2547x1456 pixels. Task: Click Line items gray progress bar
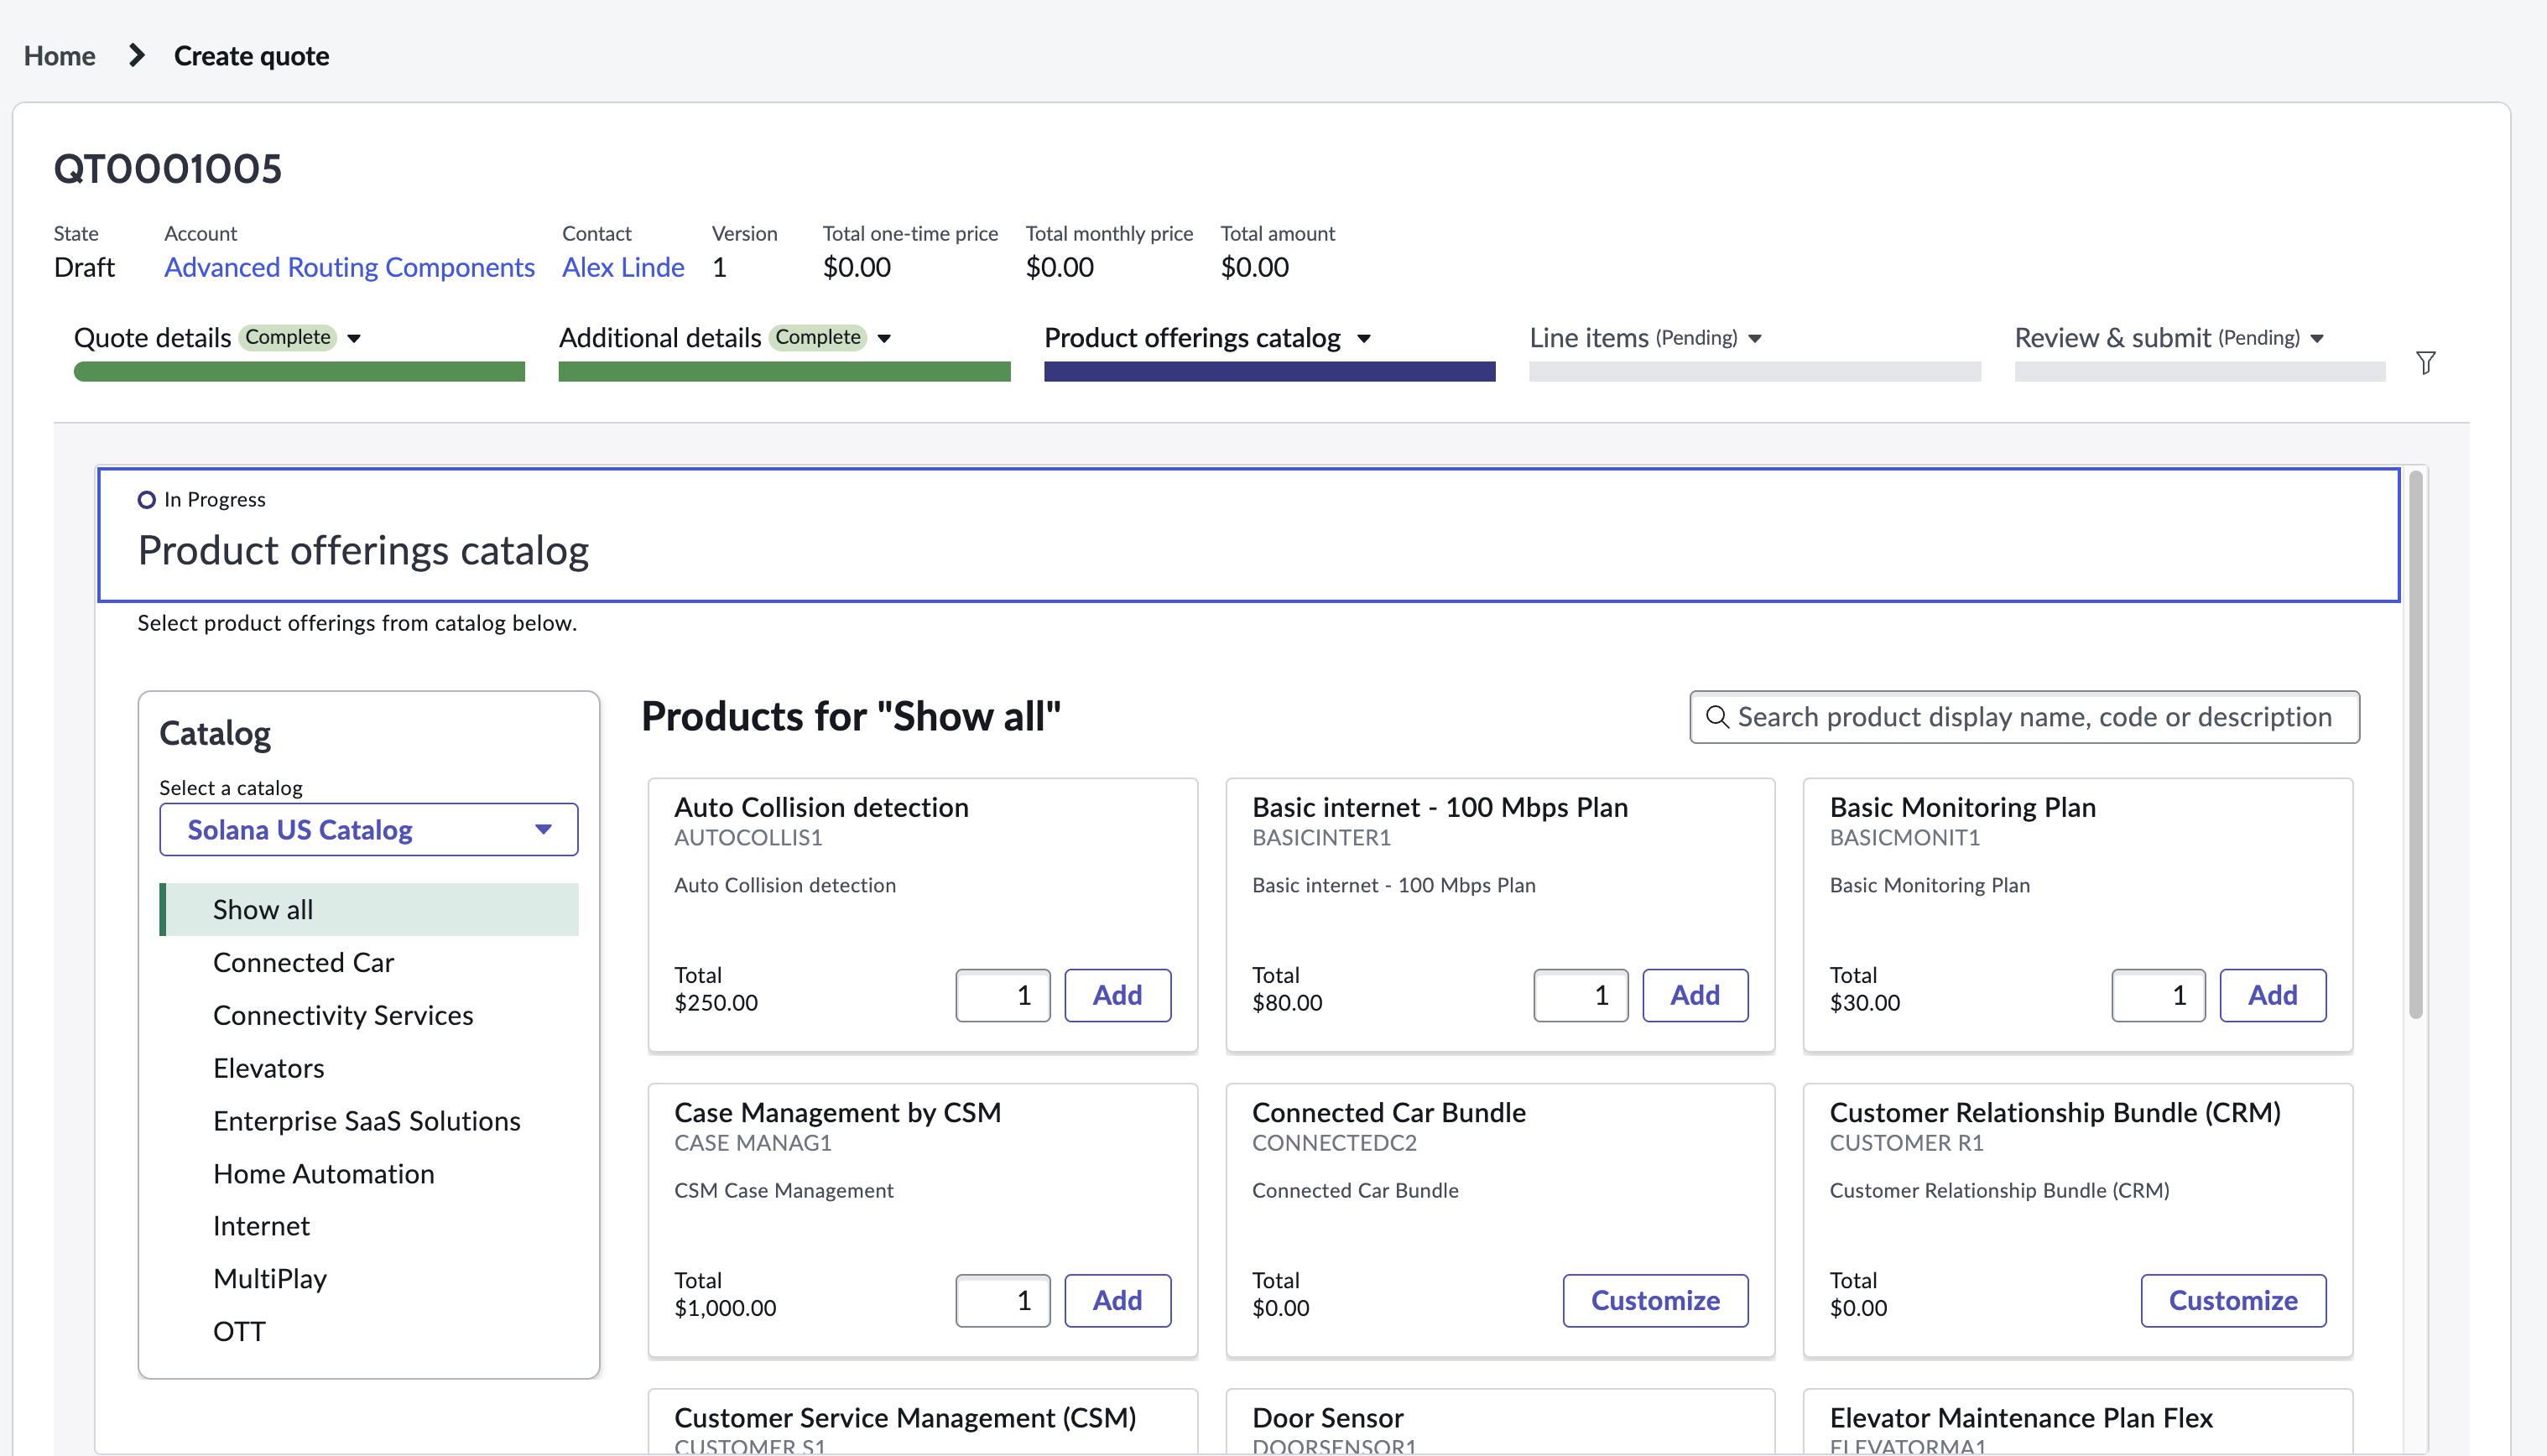click(1755, 372)
